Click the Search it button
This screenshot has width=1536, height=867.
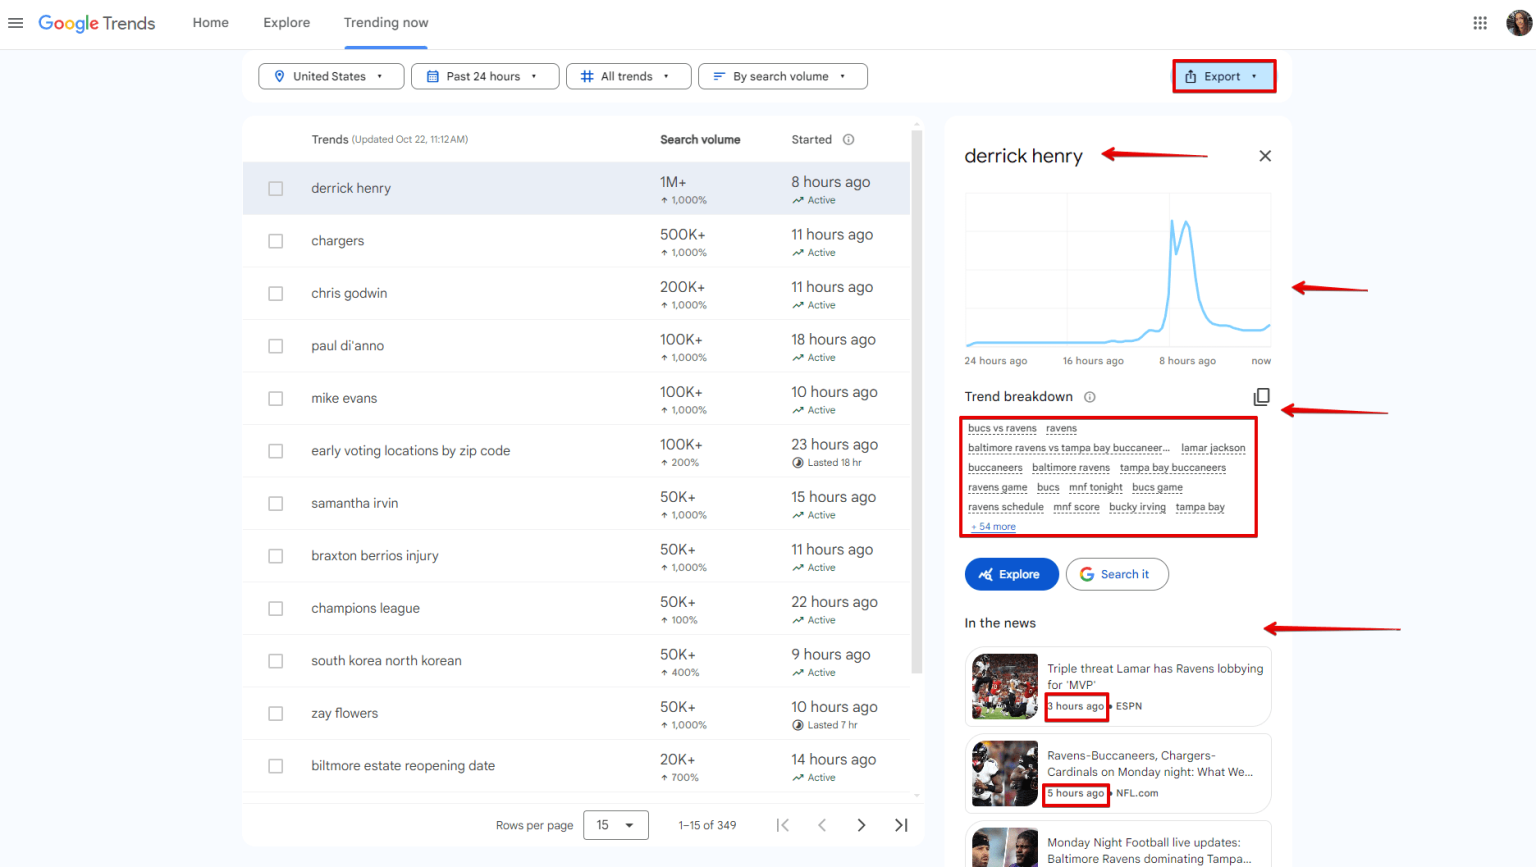[1117, 573]
